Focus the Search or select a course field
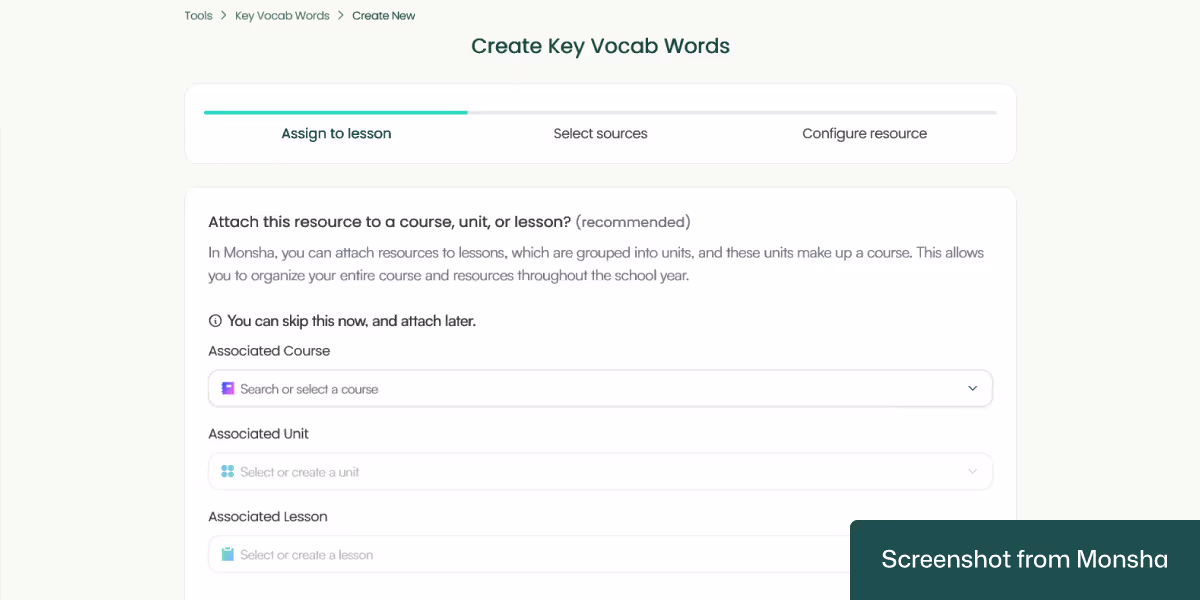This screenshot has height=600, width=1200. [600, 388]
